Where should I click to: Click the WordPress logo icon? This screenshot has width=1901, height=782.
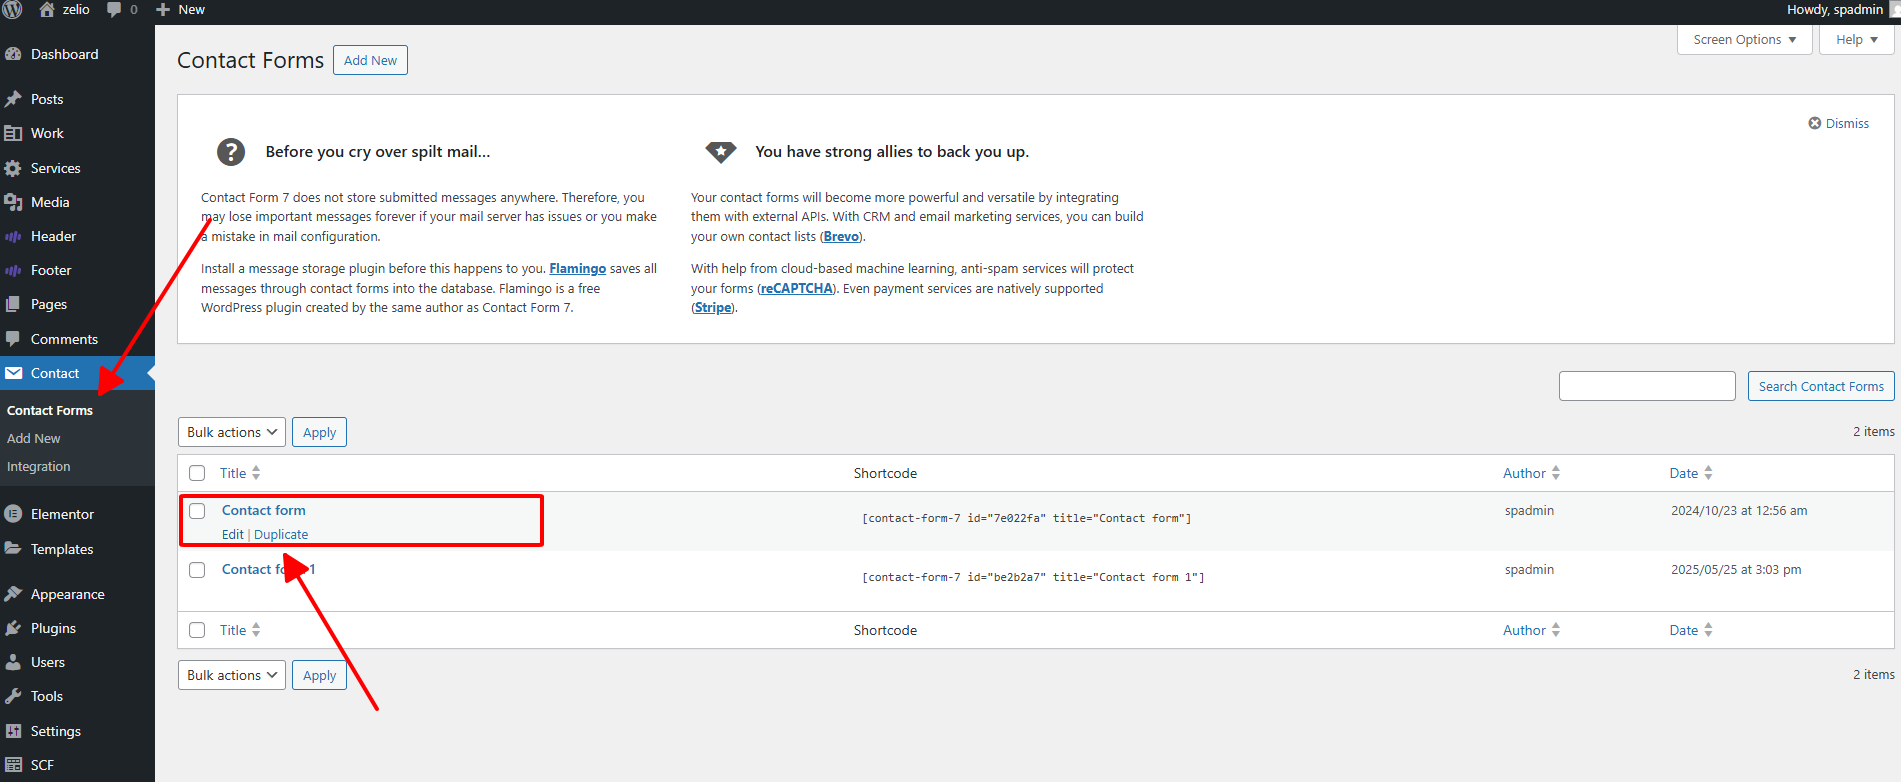click(x=12, y=9)
